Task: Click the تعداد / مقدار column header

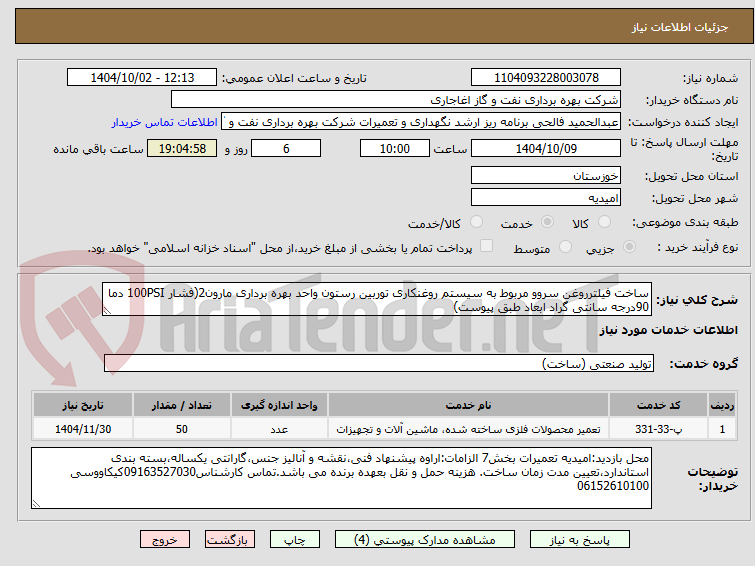Action: pyautogui.click(x=182, y=405)
